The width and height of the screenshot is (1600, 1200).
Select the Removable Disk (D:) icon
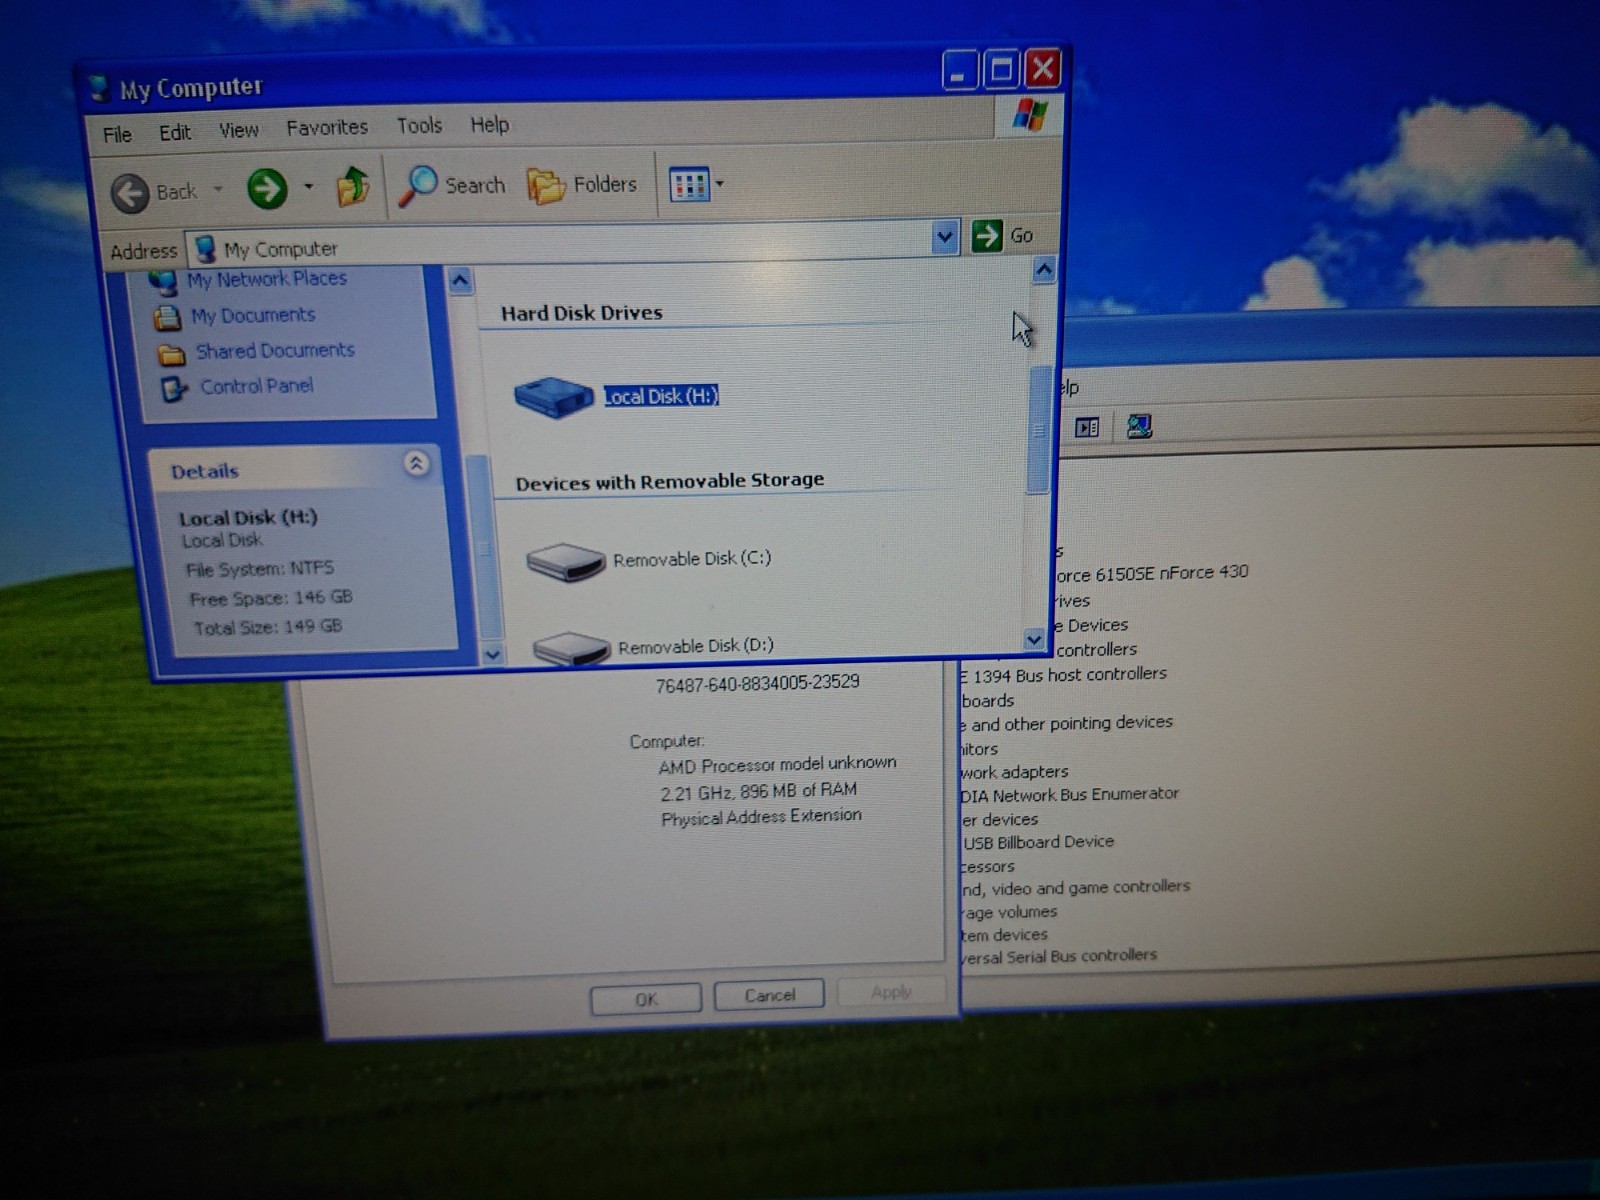click(x=572, y=647)
